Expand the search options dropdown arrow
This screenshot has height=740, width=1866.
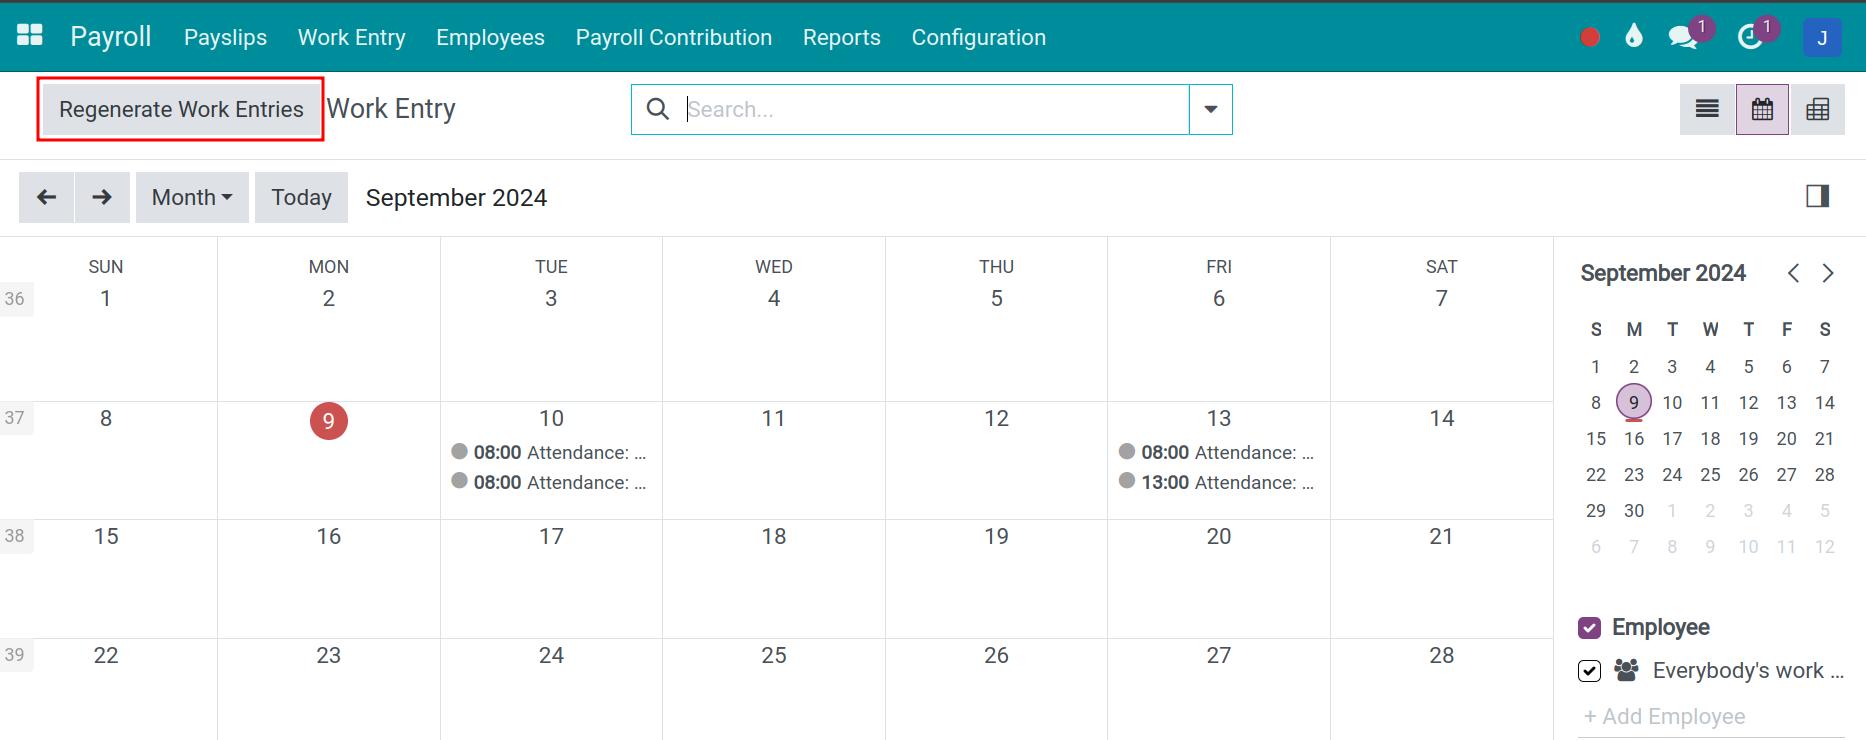coord(1211,109)
